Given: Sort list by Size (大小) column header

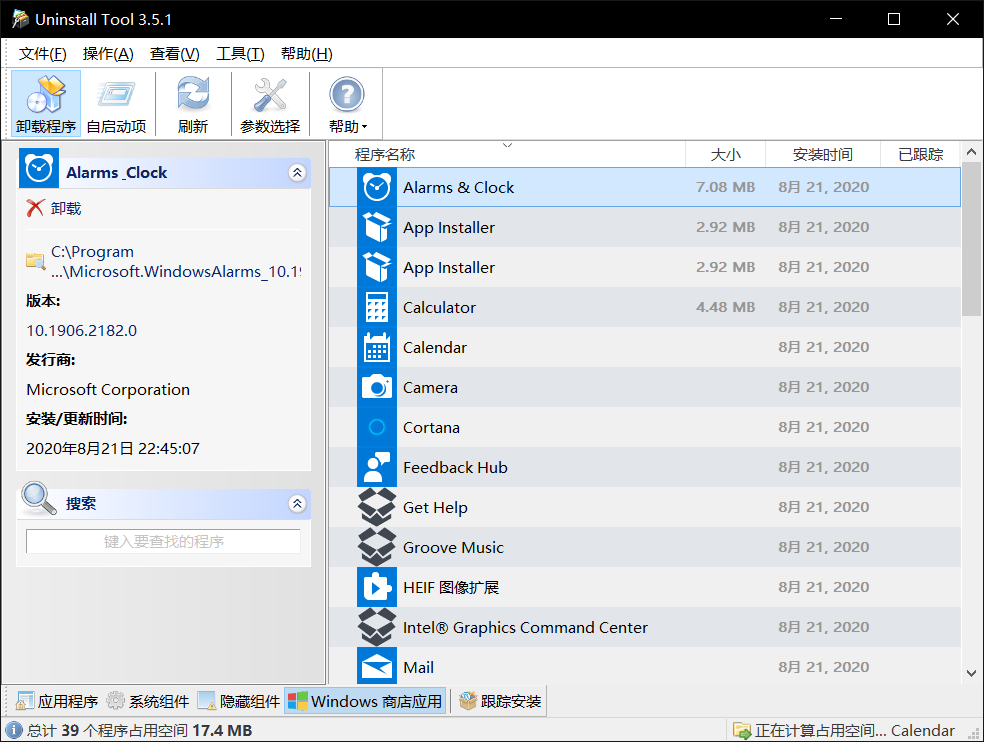Looking at the screenshot, I should coord(725,155).
